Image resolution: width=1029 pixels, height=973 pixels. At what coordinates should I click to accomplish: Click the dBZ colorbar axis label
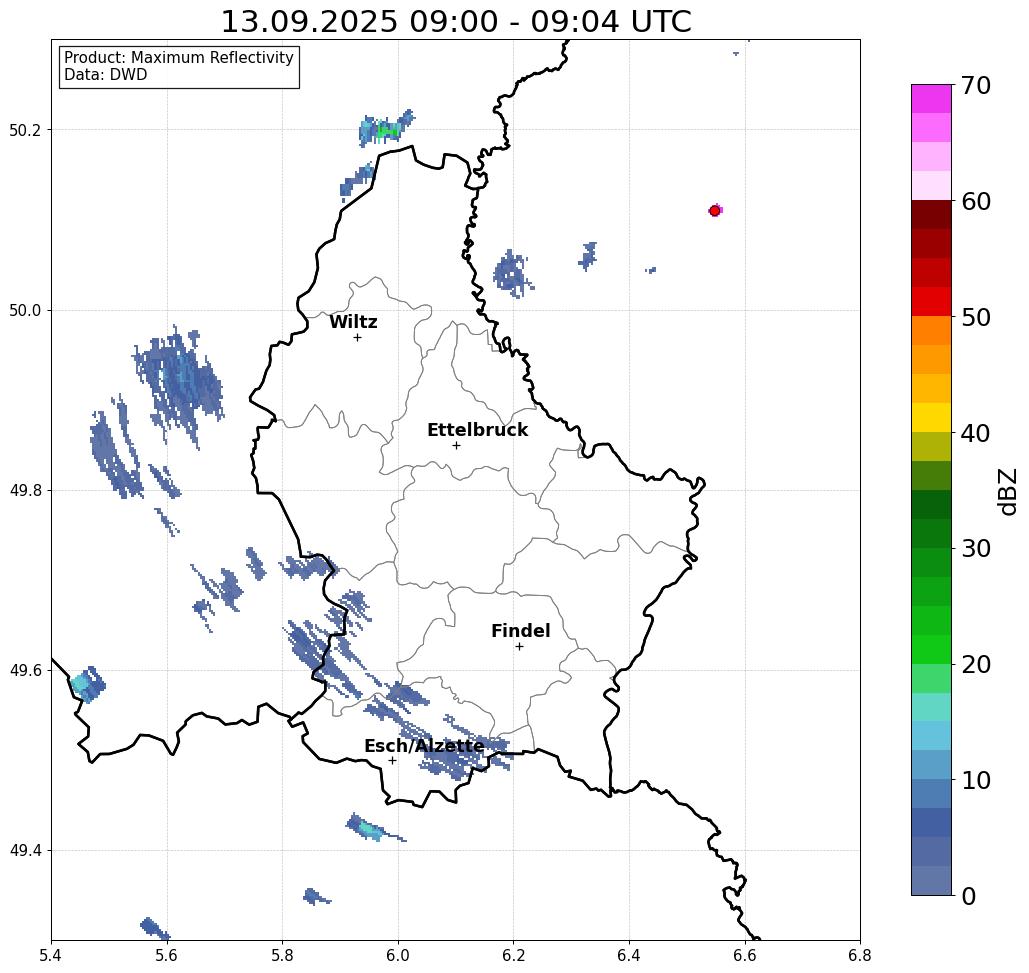click(x=1007, y=491)
